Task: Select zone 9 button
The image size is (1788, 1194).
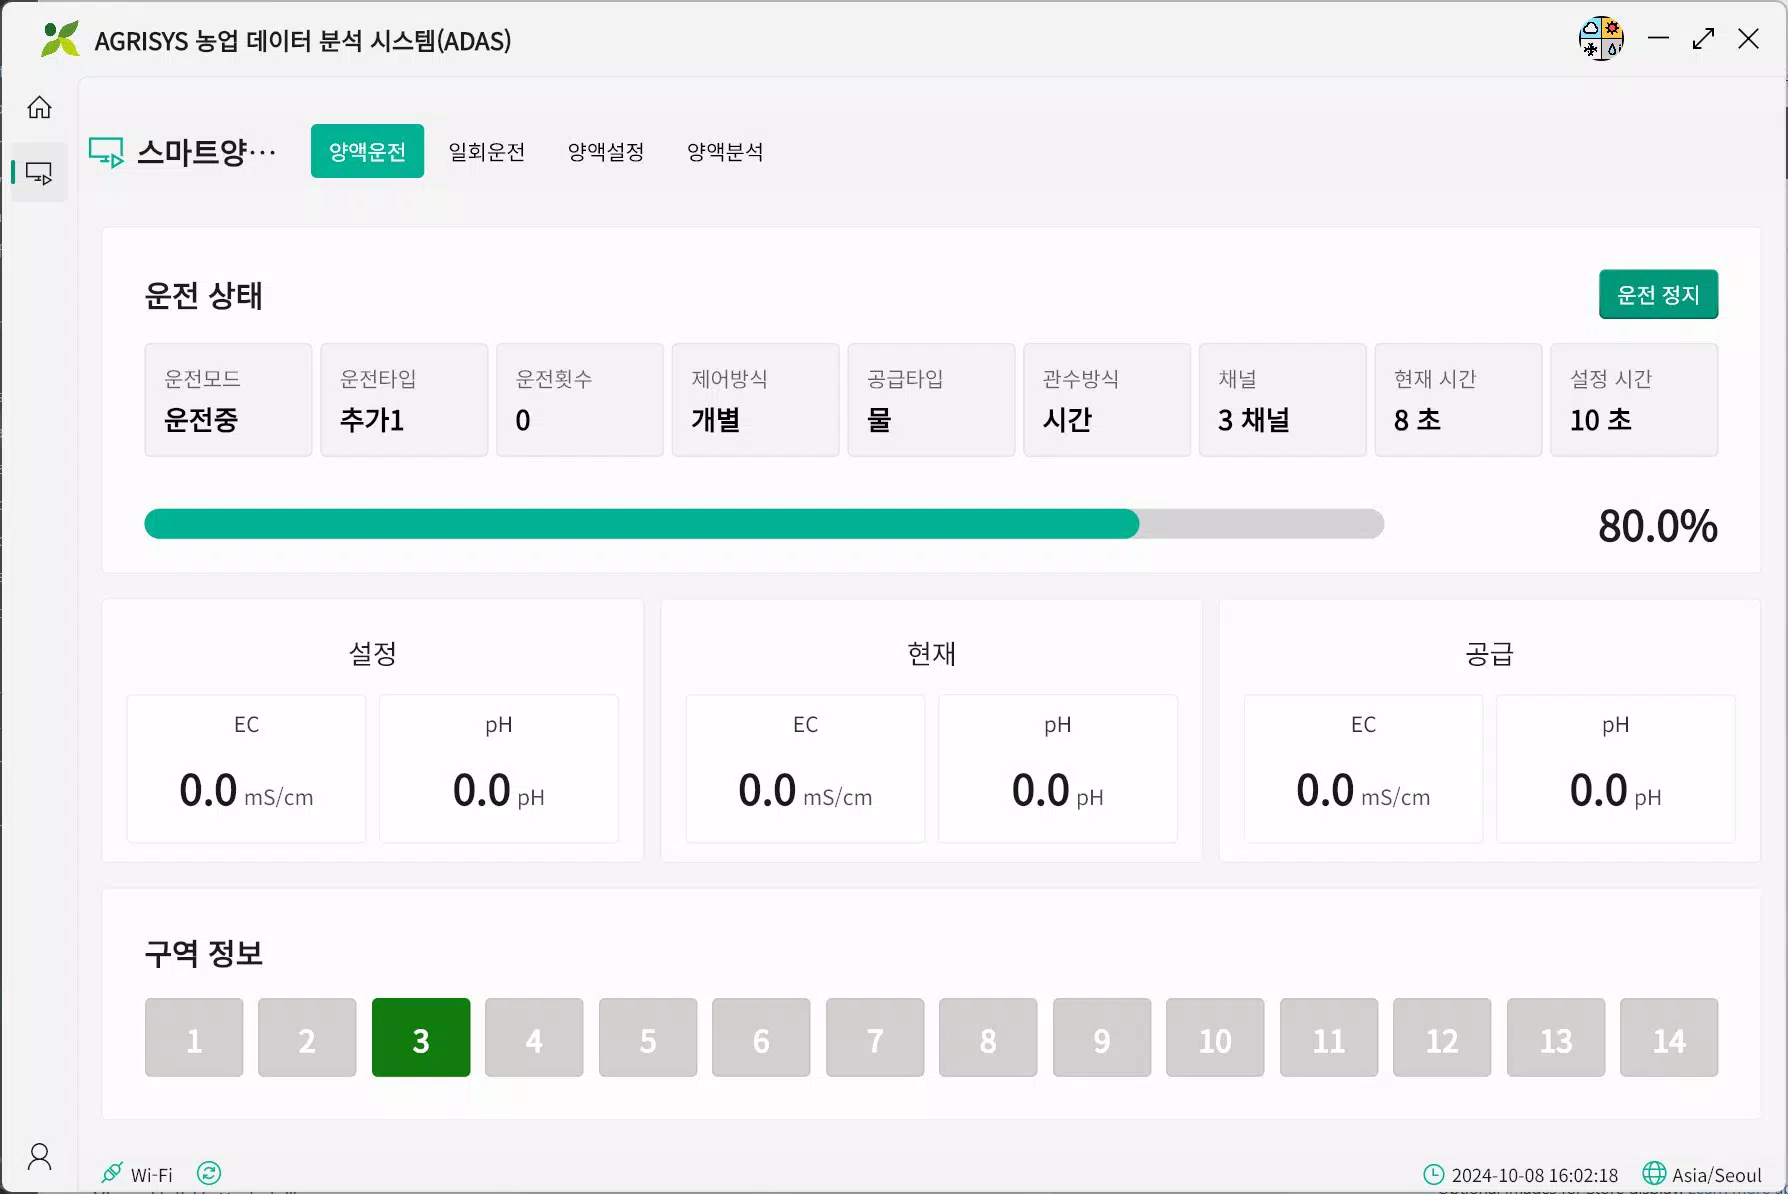Action: point(1102,1037)
